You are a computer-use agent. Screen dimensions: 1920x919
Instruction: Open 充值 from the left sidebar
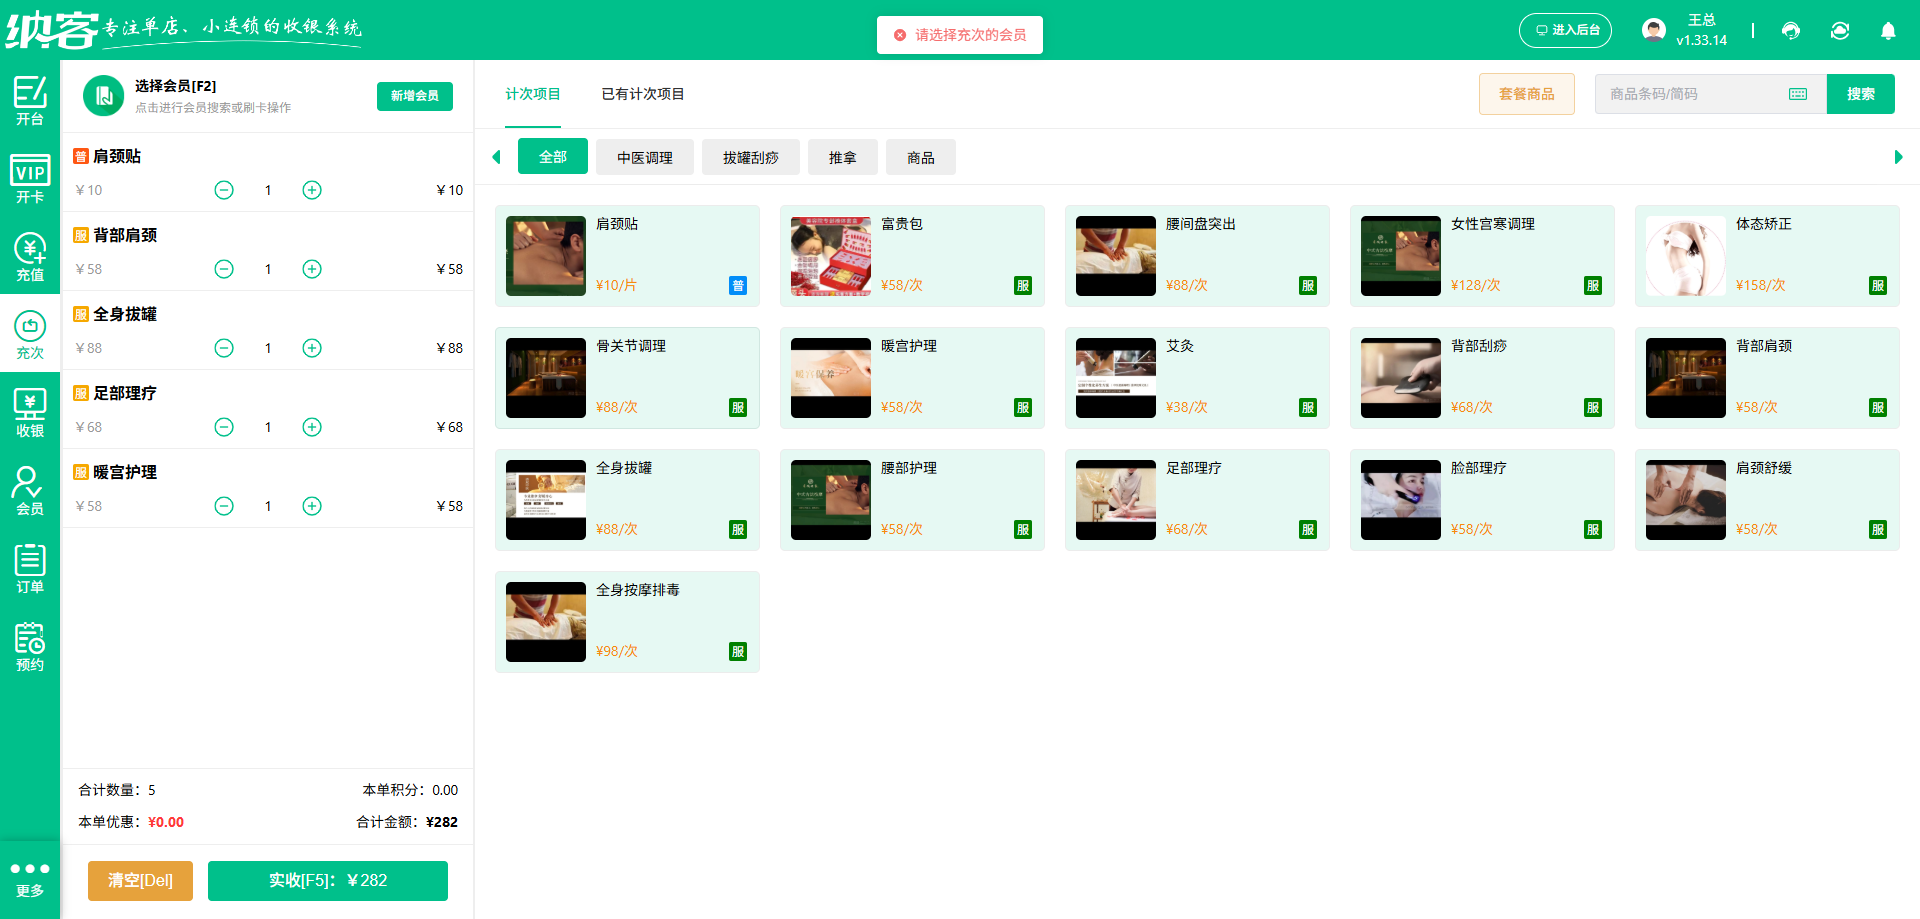coord(29,258)
